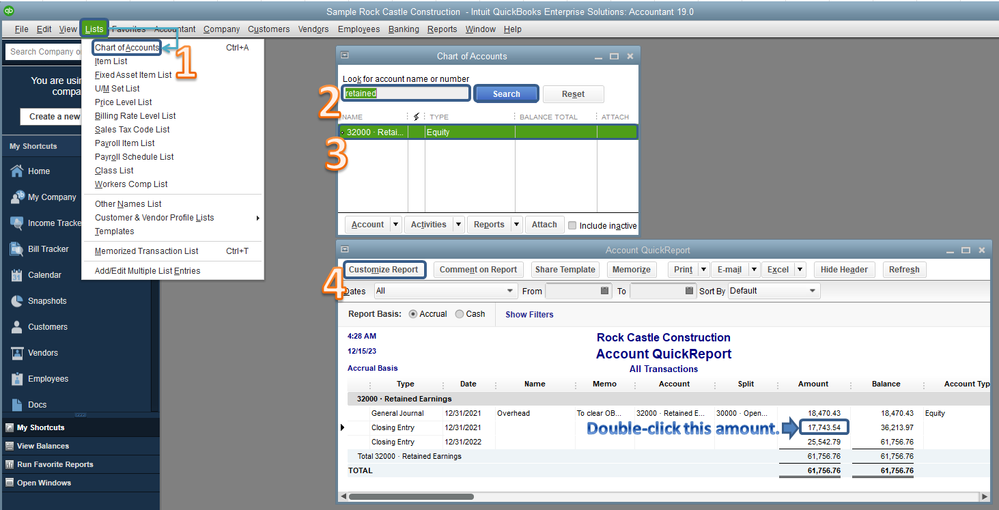This screenshot has width=999, height=510.
Task: Open the Home shortcut icon
Action: click(x=17, y=171)
